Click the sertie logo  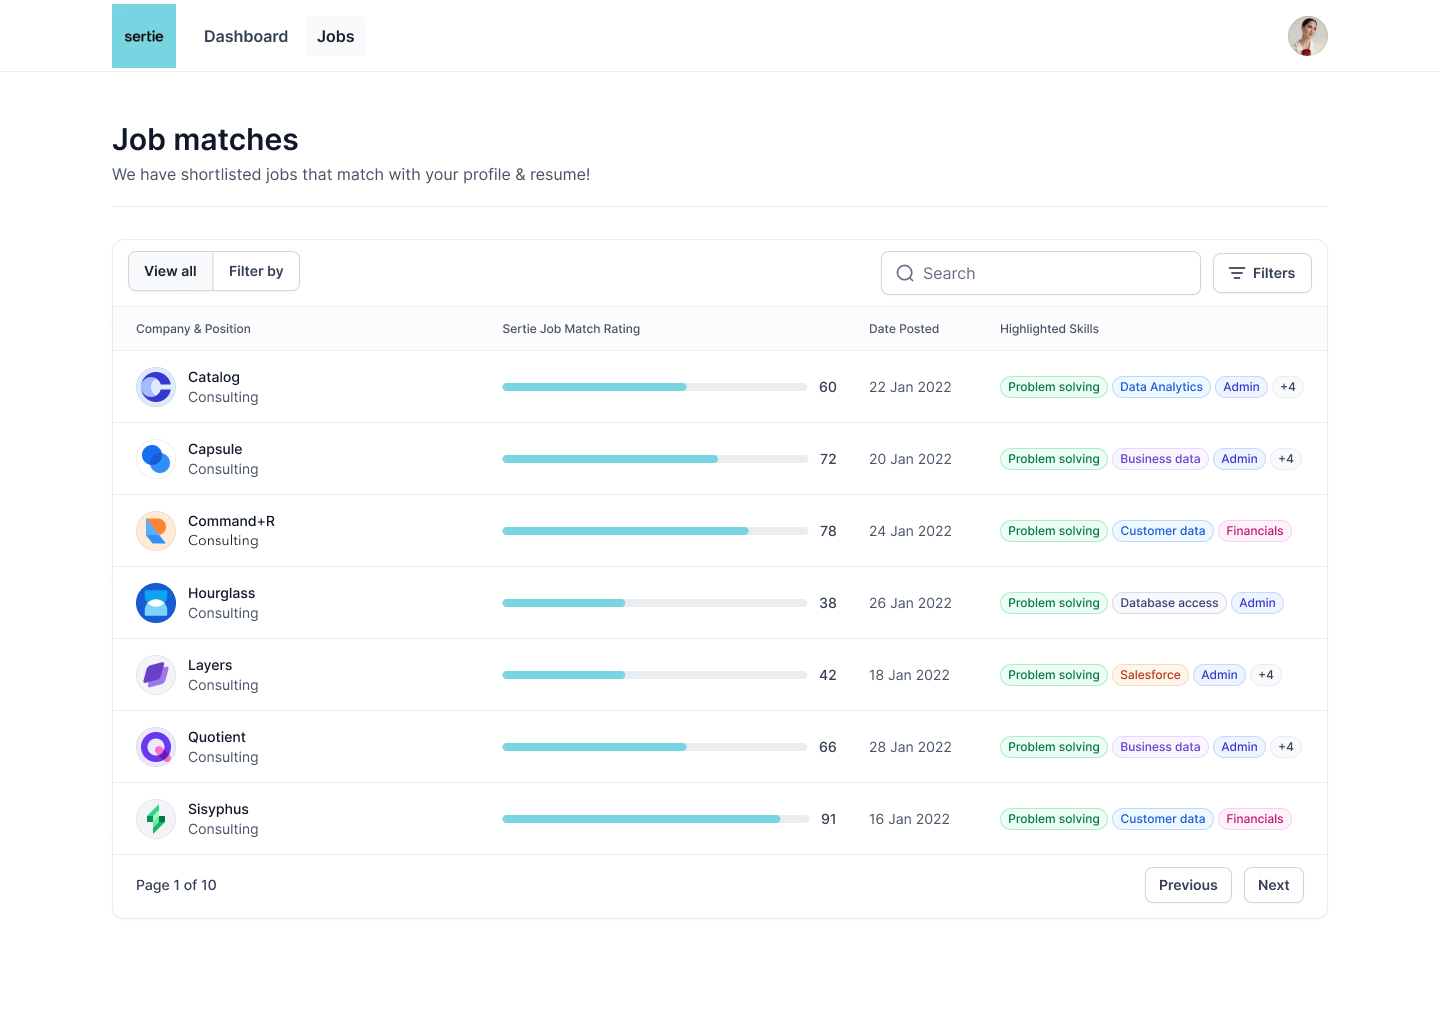144,36
